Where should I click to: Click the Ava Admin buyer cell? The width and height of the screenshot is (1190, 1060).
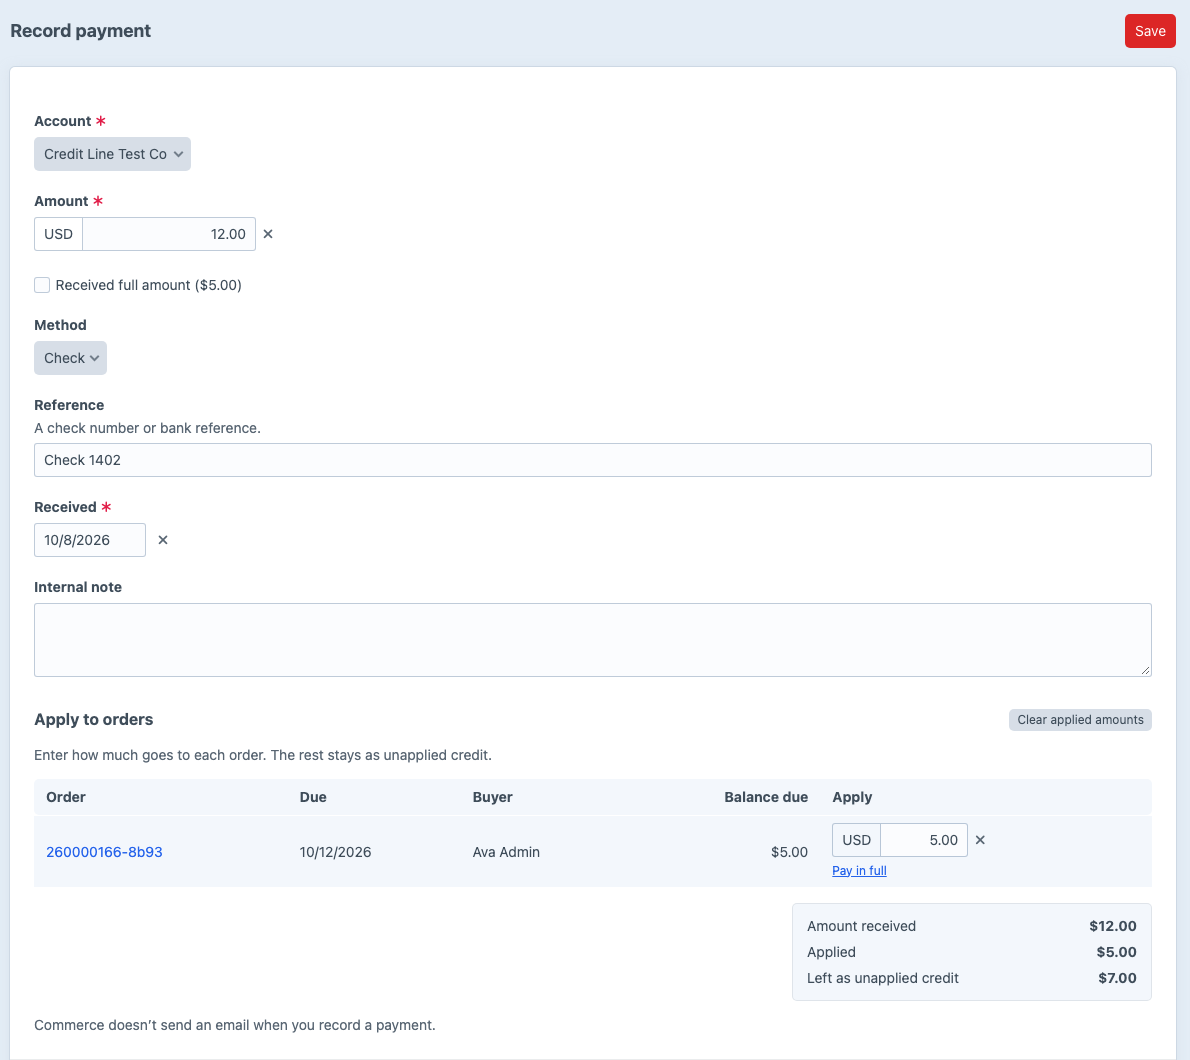(506, 852)
